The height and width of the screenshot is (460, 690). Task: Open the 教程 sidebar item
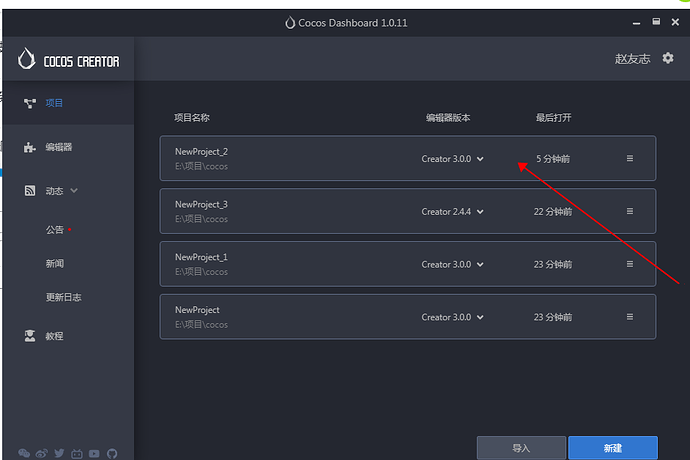click(x=54, y=336)
